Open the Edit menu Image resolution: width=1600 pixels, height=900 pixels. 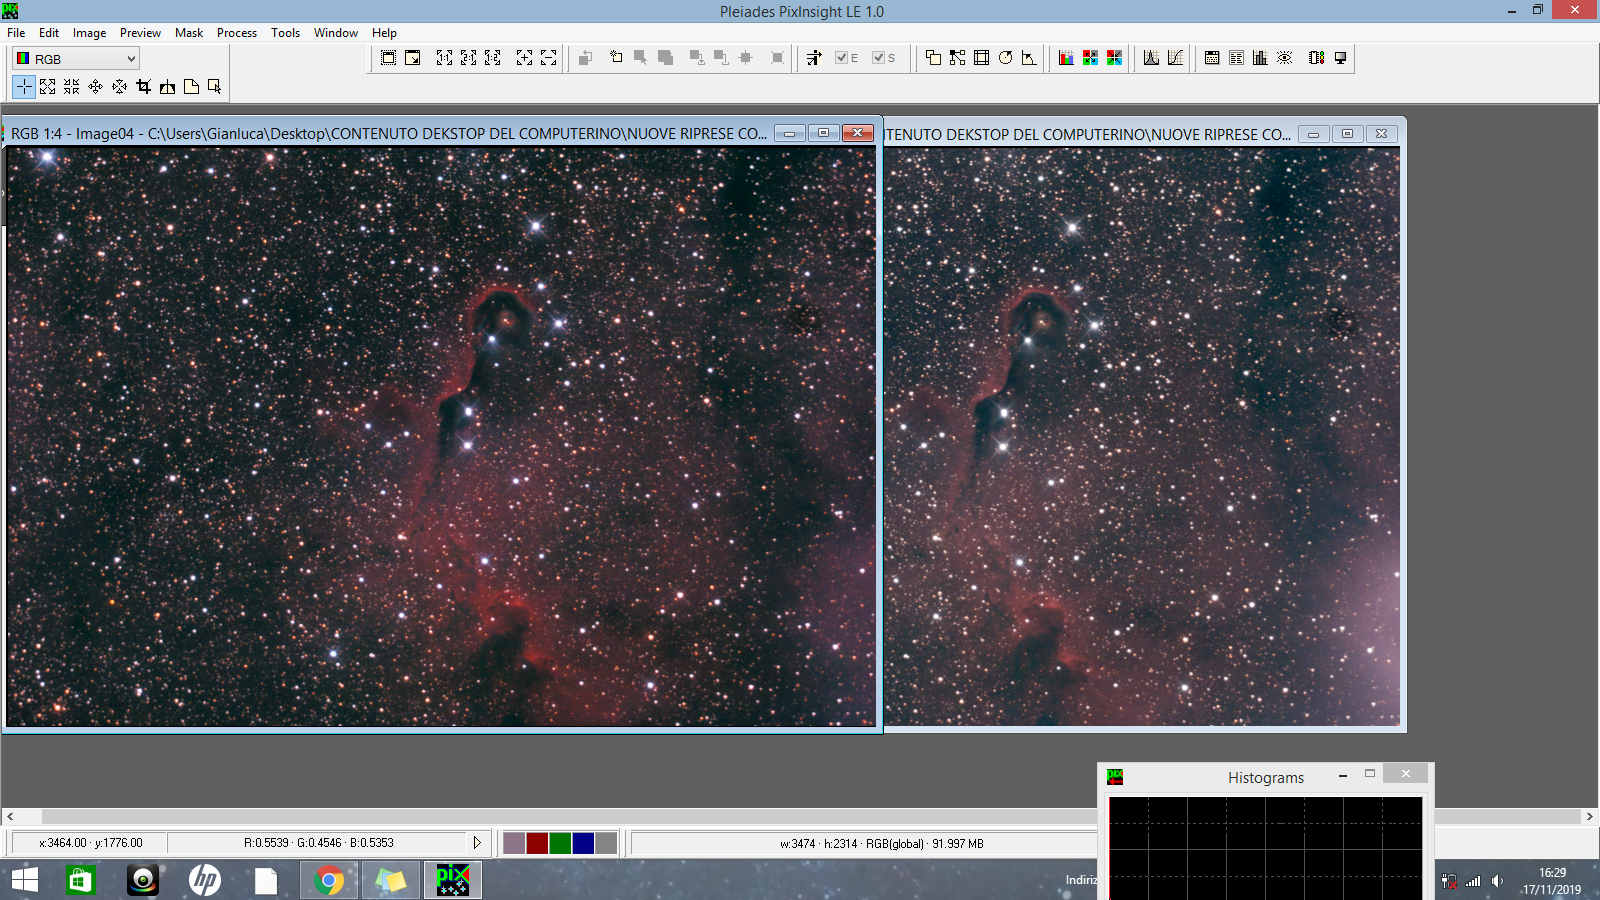click(x=49, y=33)
